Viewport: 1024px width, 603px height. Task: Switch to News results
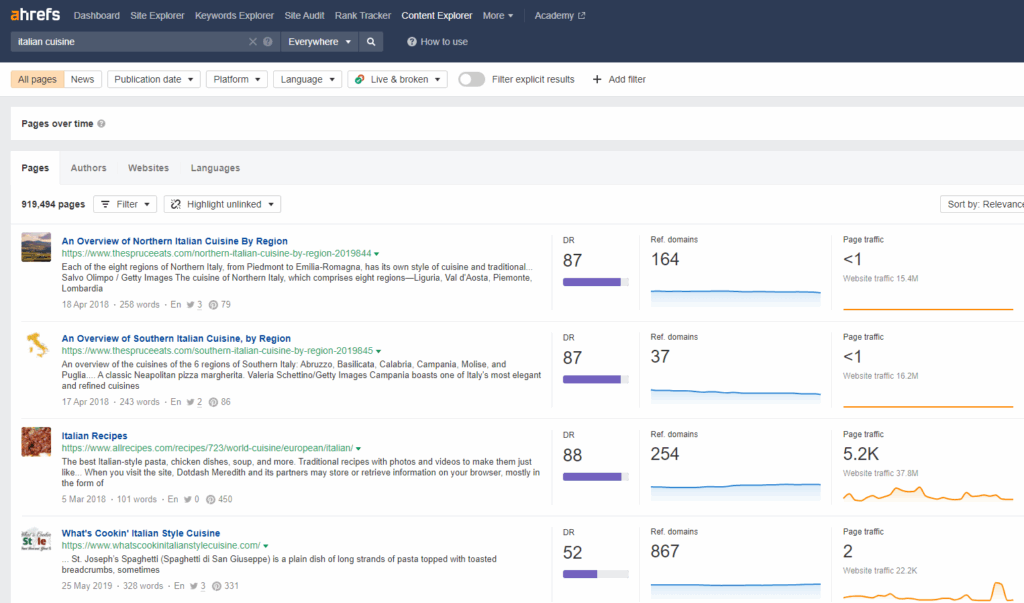coord(82,79)
